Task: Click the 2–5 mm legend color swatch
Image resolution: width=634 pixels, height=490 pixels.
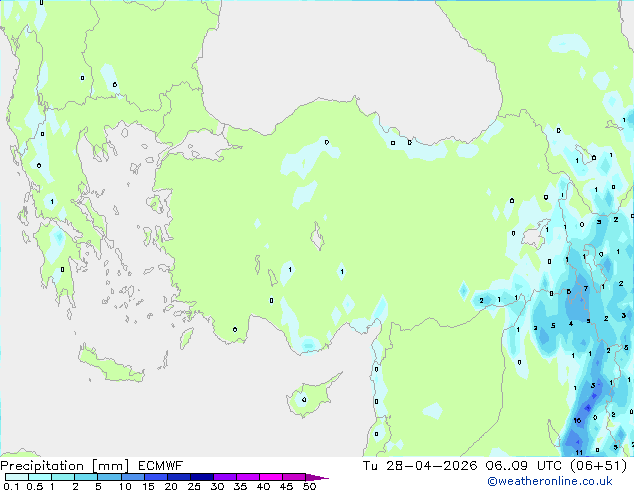Action: click(x=86, y=477)
